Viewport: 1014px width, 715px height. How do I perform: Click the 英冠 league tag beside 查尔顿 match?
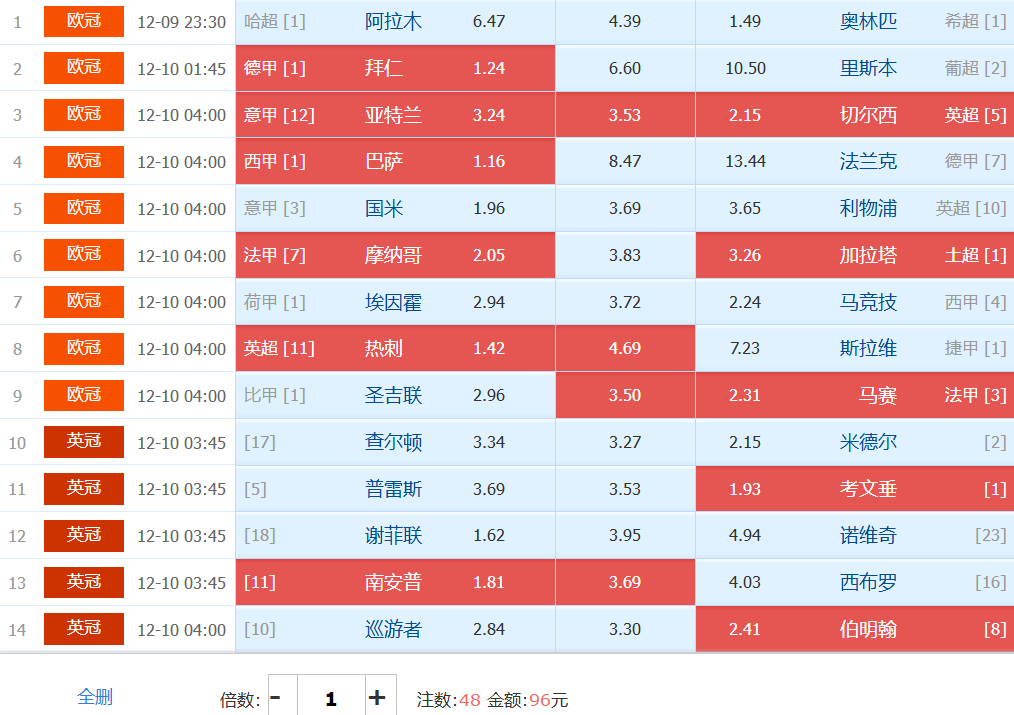(84, 442)
